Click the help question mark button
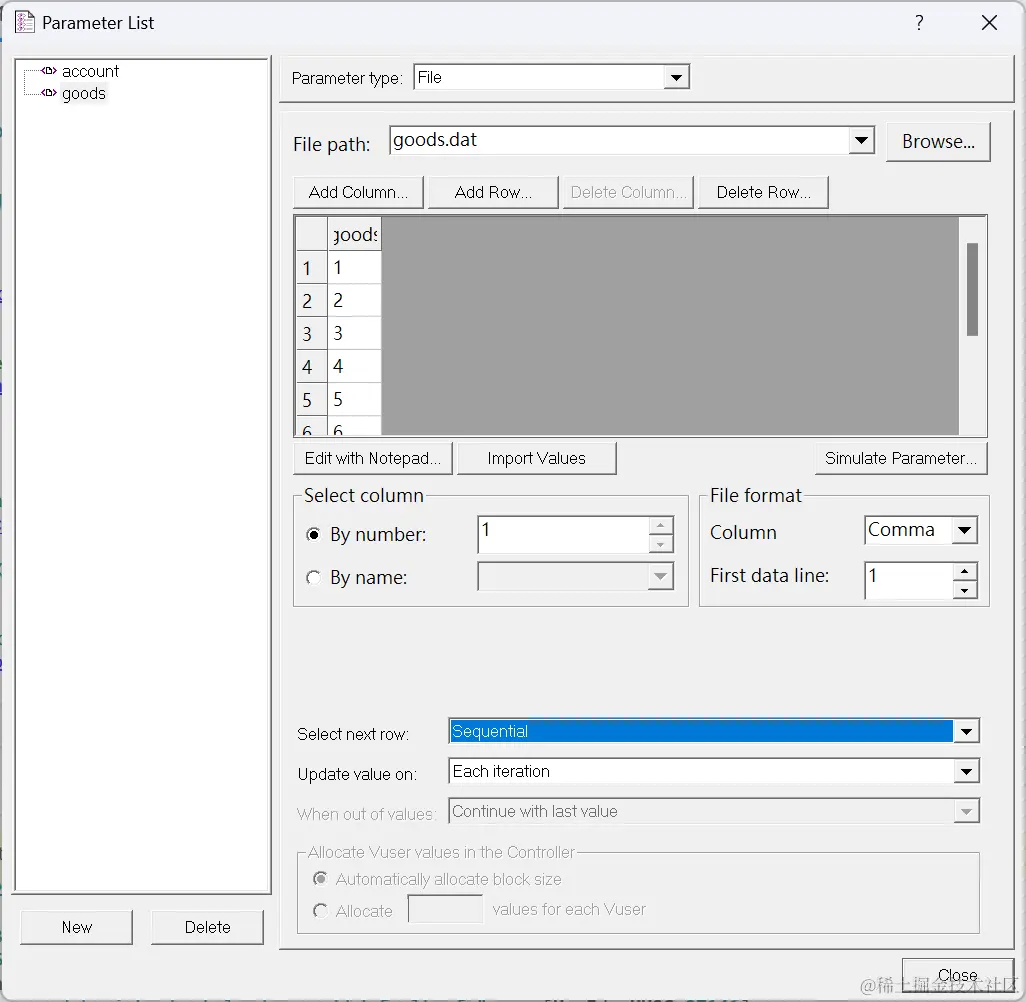Image resolution: width=1026 pixels, height=1002 pixels. point(919,23)
